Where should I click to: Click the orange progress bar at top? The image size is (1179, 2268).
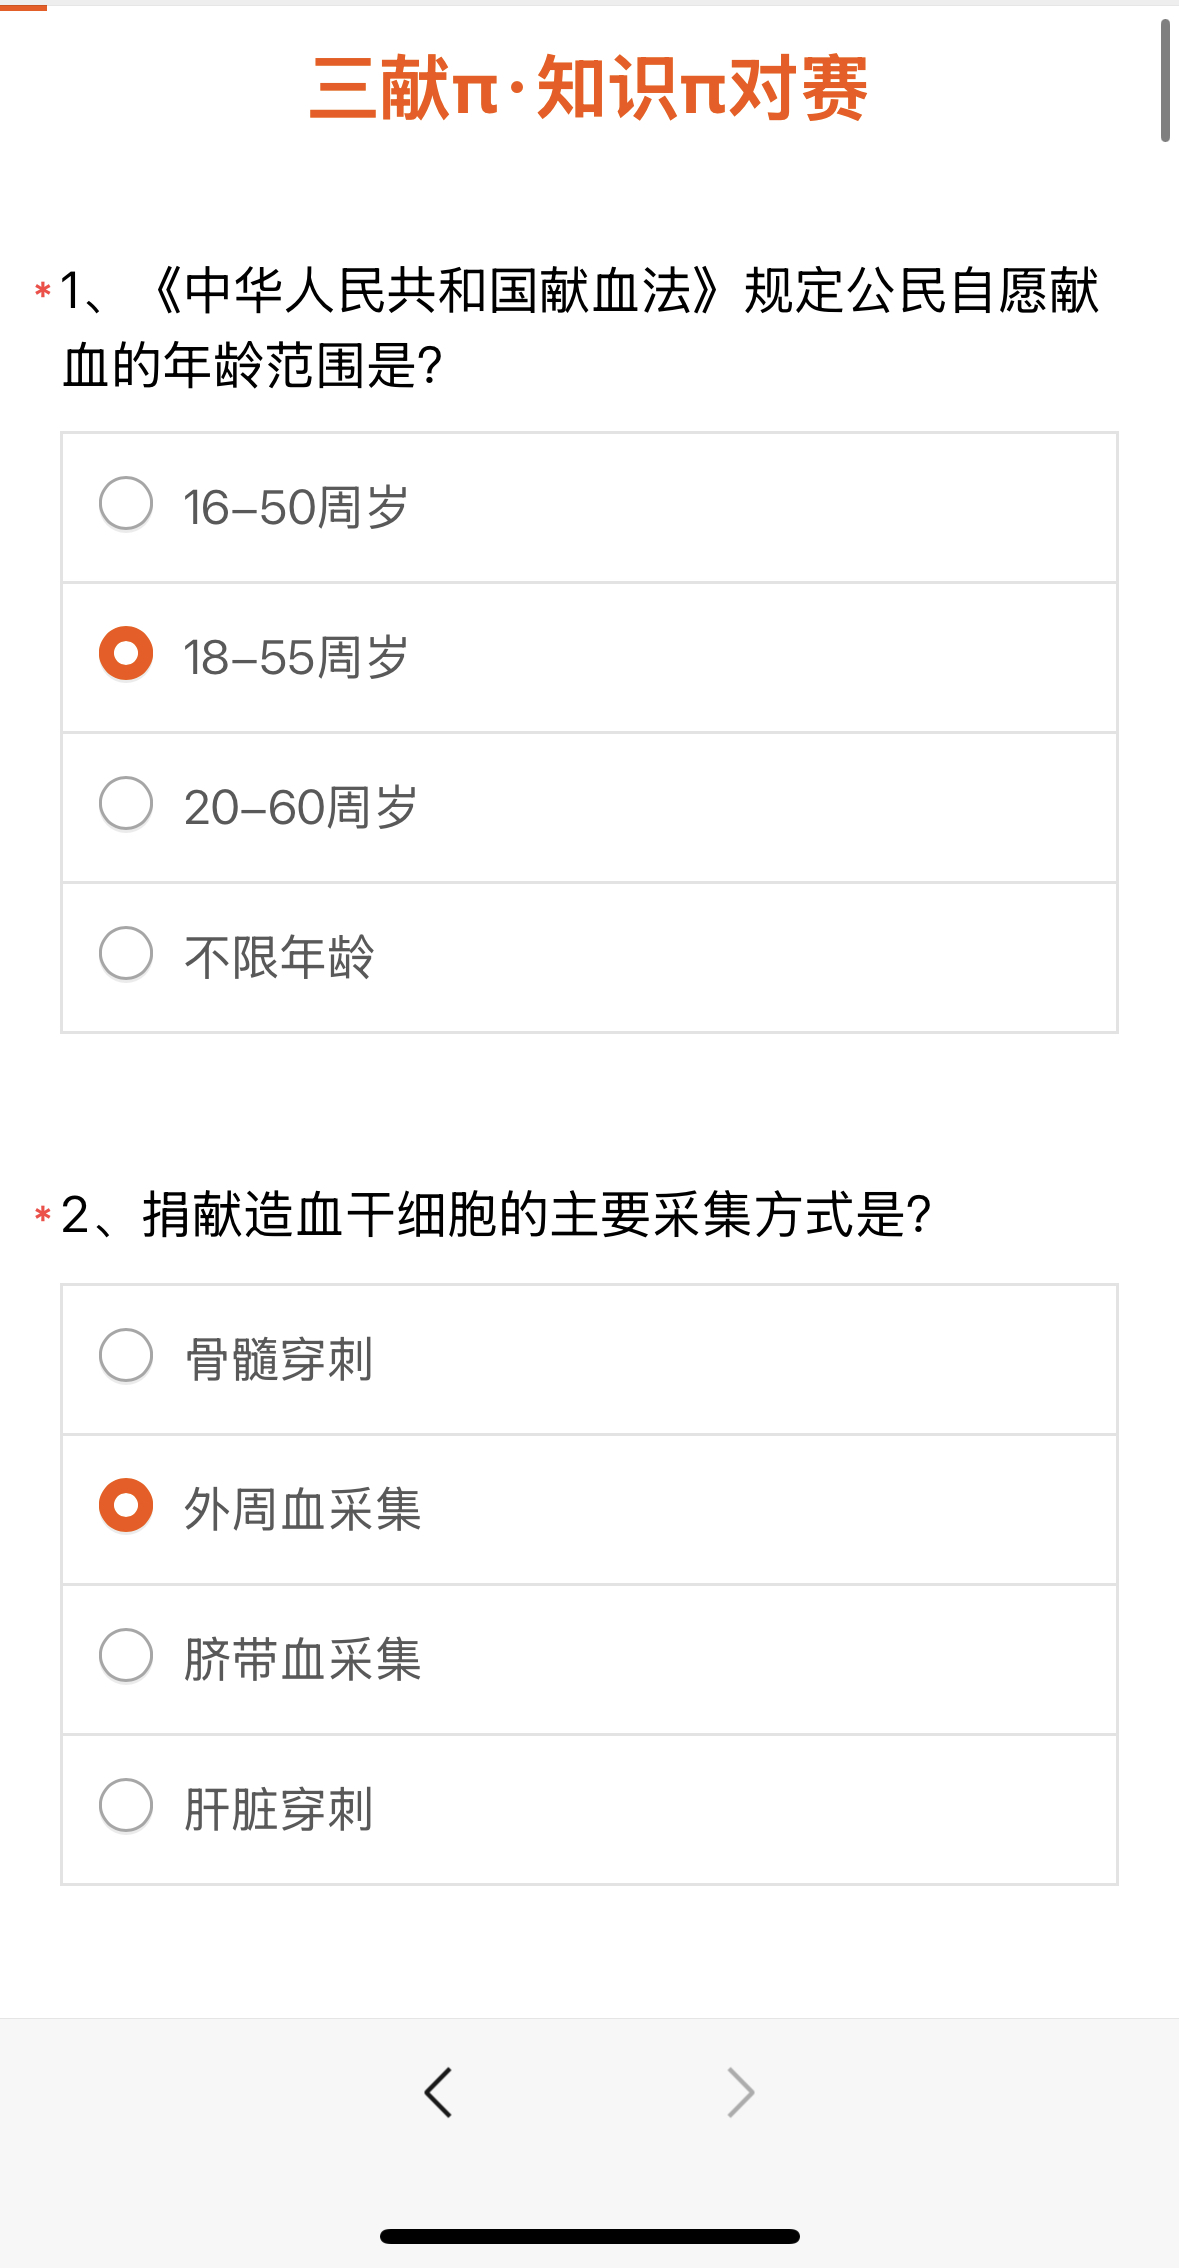coord(23,7)
